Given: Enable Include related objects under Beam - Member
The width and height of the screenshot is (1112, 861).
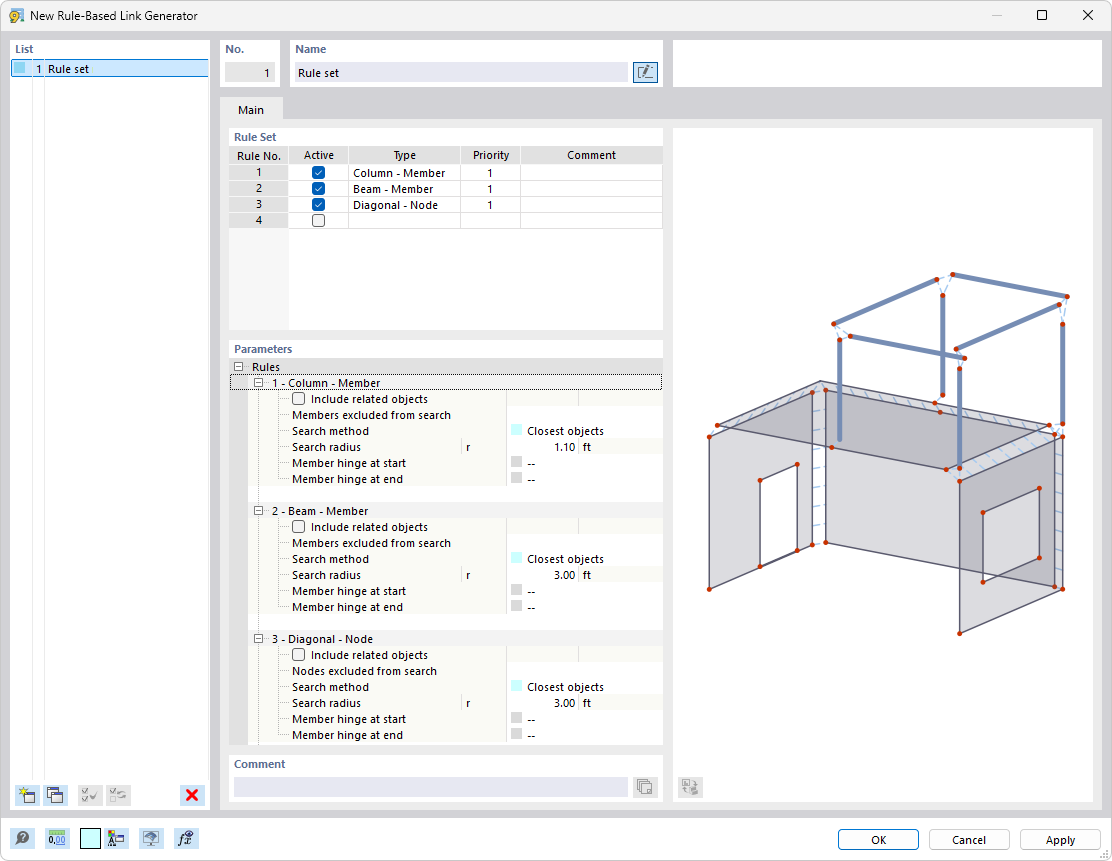Looking at the screenshot, I should tap(299, 527).
